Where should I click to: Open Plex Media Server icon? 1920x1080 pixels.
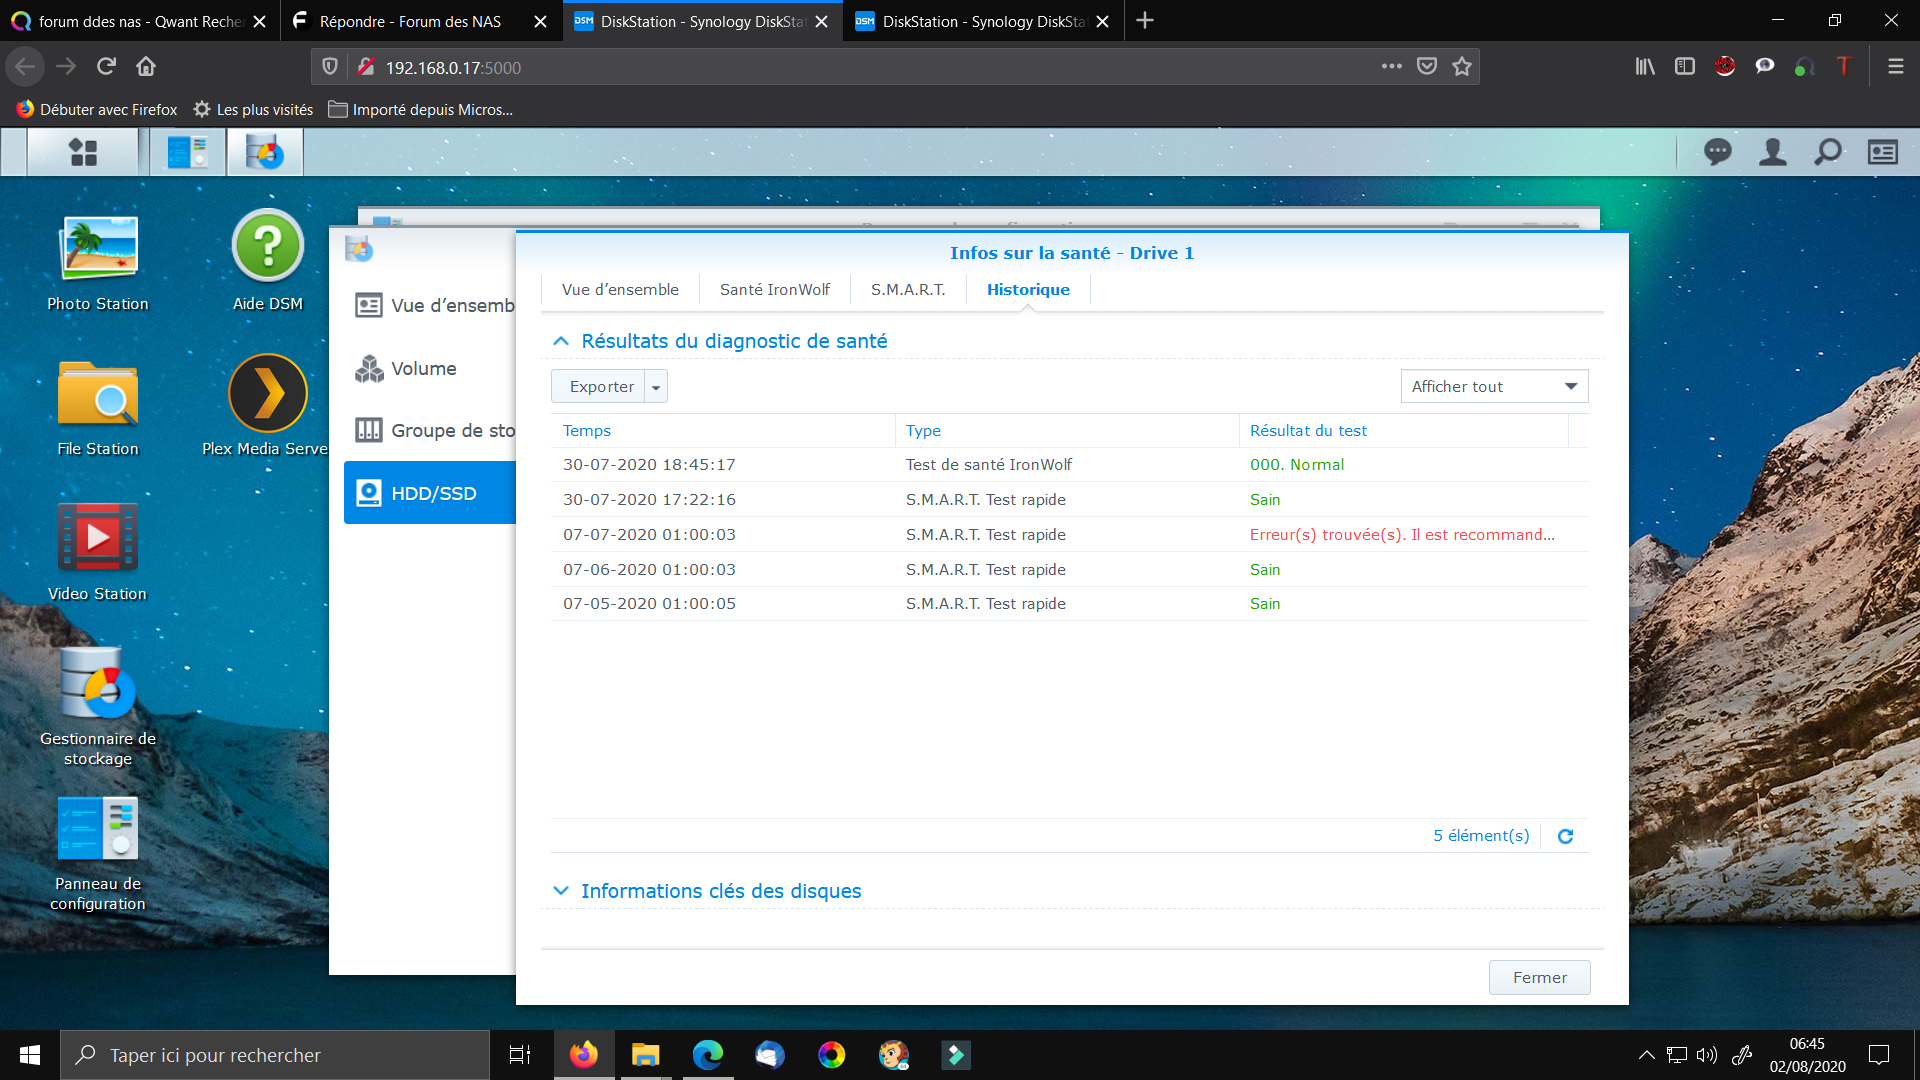267,394
